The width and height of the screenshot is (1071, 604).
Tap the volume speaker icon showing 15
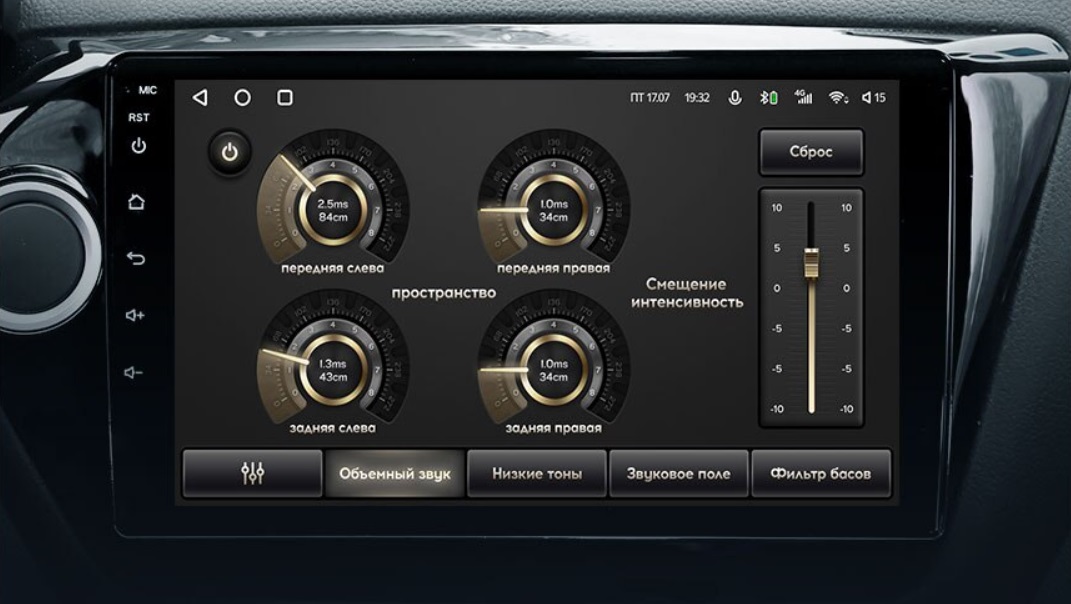(874, 98)
